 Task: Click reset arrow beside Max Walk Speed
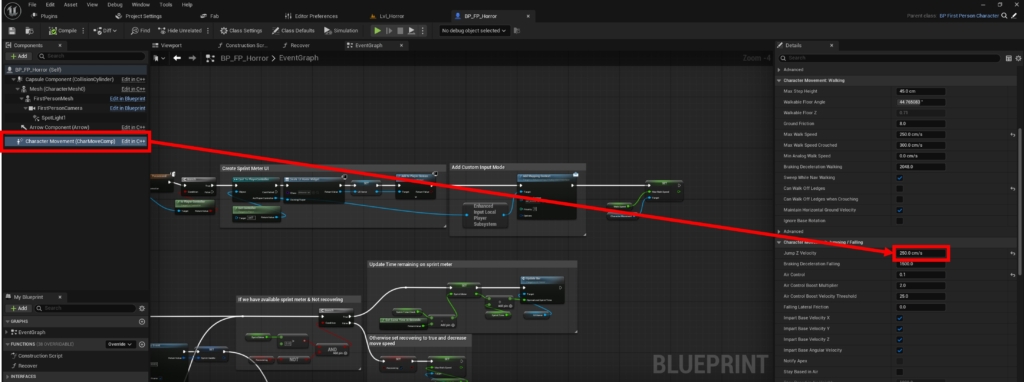(1013, 135)
